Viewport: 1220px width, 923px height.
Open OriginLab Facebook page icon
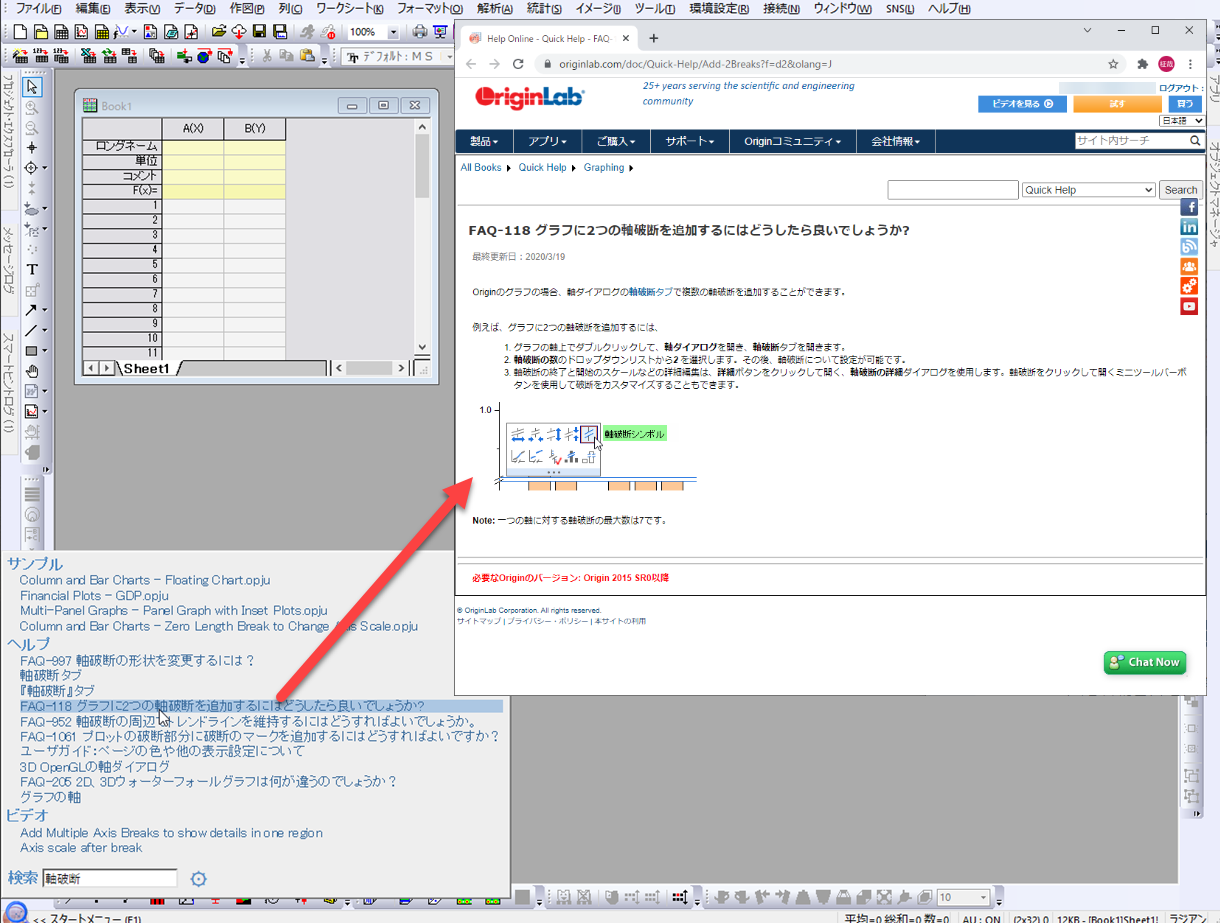[x=1189, y=207]
